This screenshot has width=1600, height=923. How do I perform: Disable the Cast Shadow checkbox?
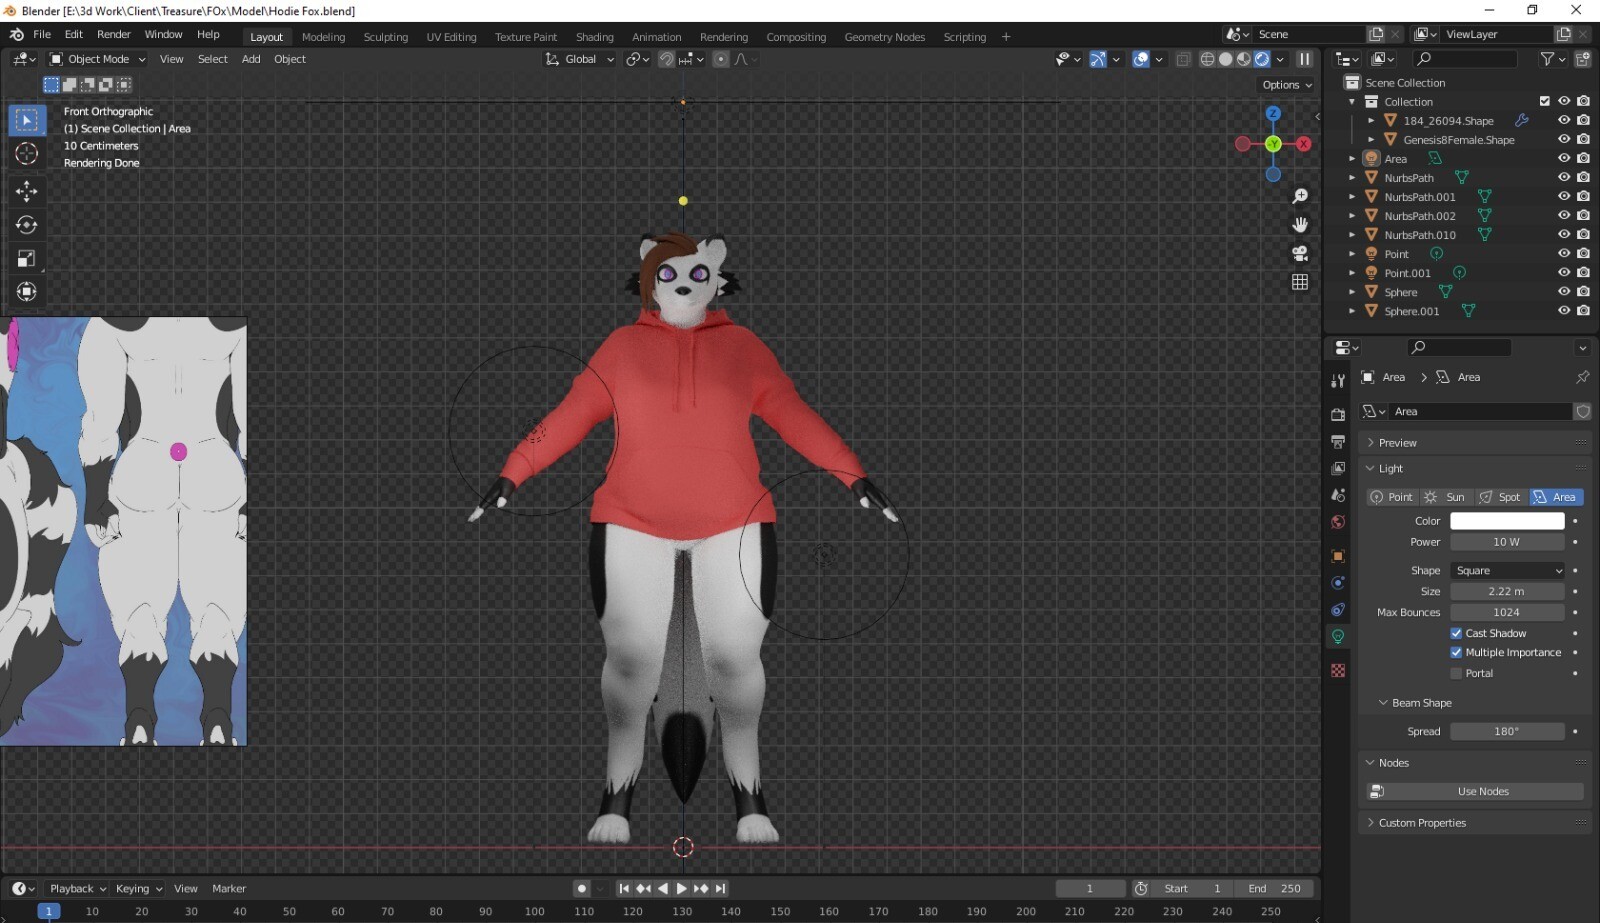(x=1457, y=633)
